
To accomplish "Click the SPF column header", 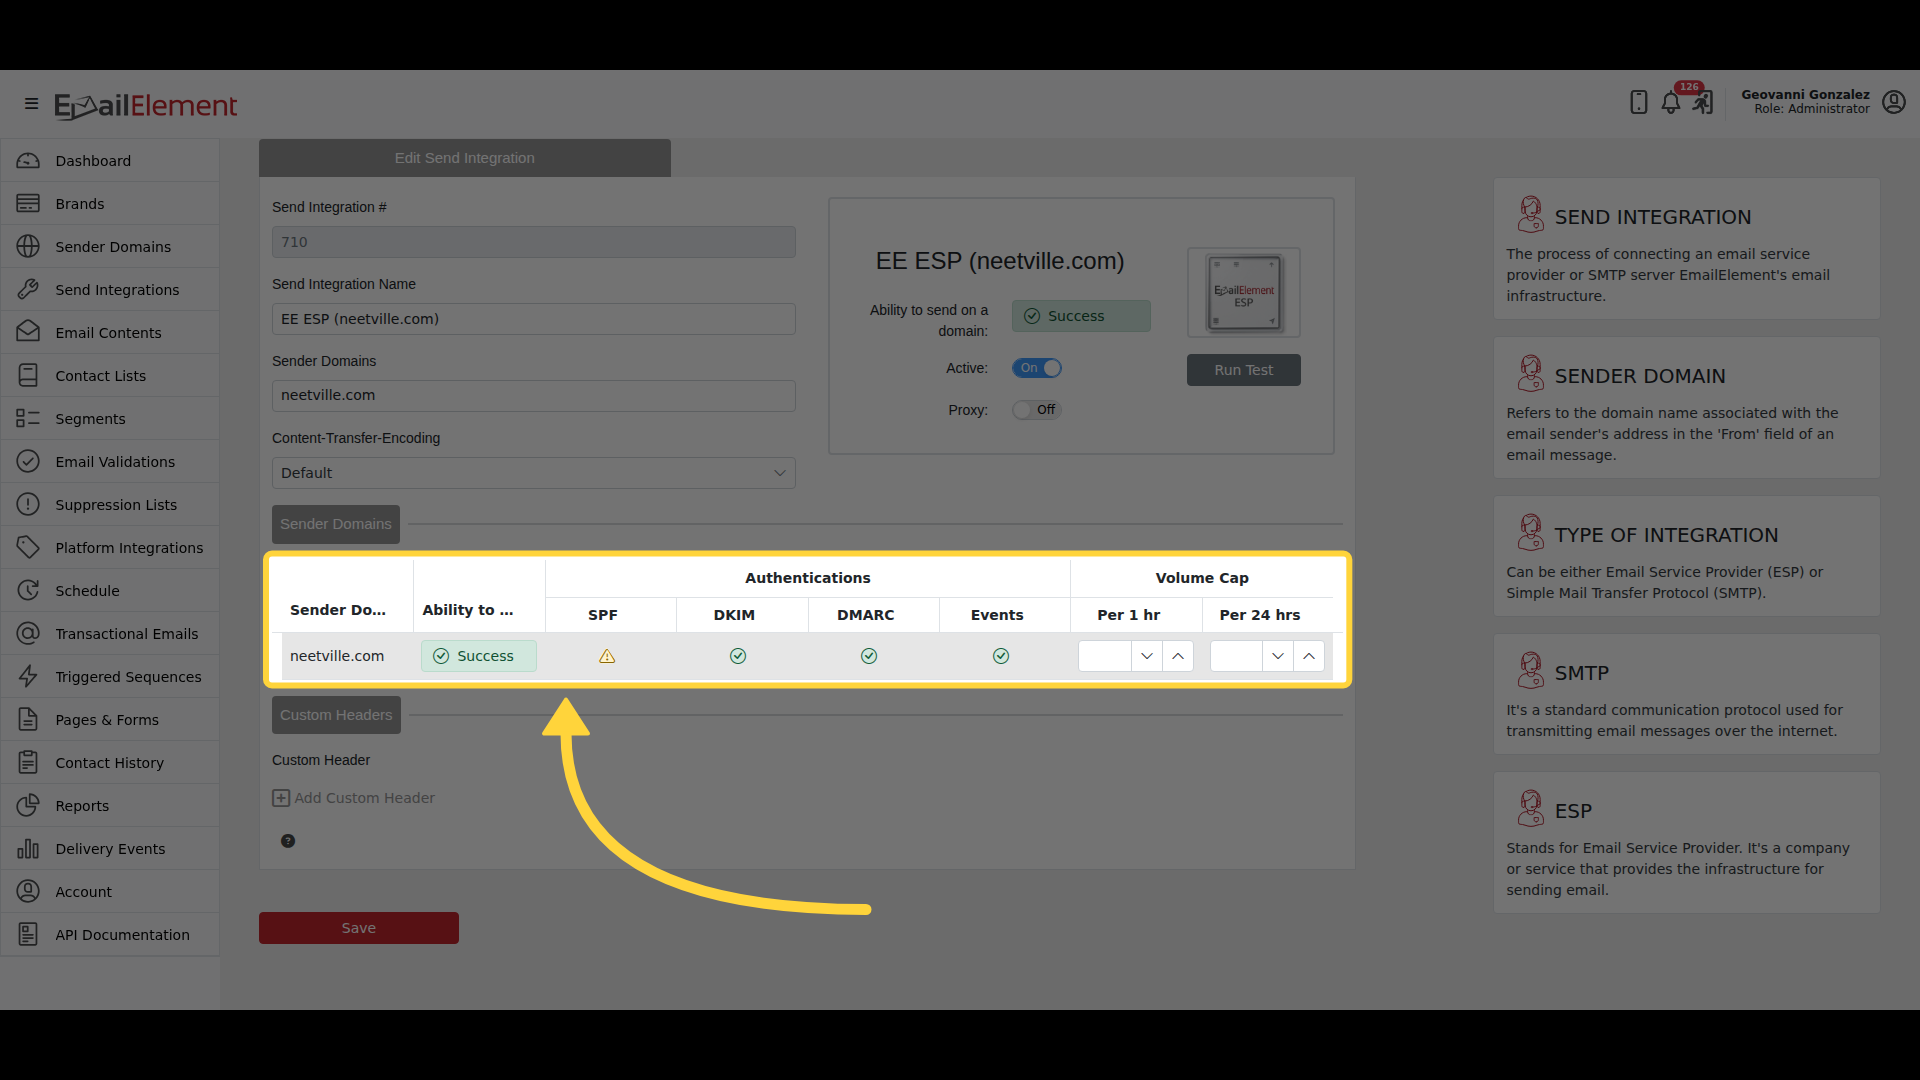I will click(603, 615).
